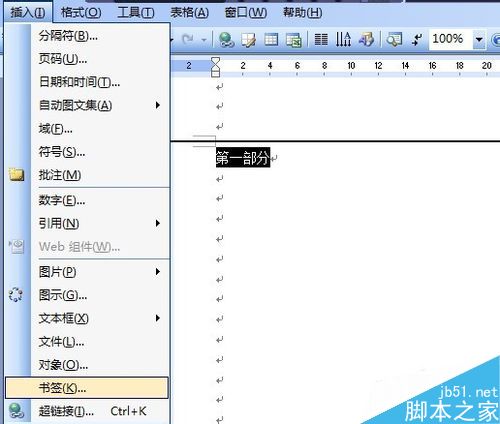Screen dimensions: 500x424
Task: Choose 域(F)... menu entry
Action: pyautogui.click(x=87, y=128)
